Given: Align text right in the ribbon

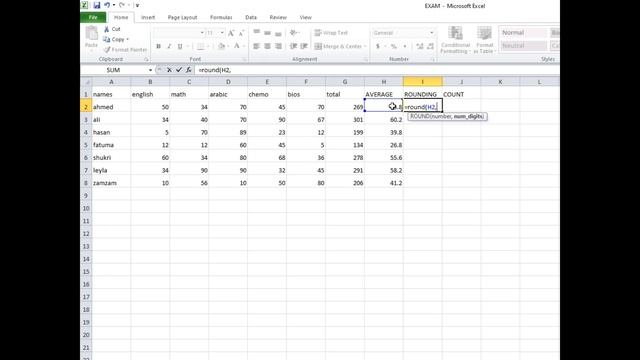Looking at the screenshot, I should (x=278, y=46).
